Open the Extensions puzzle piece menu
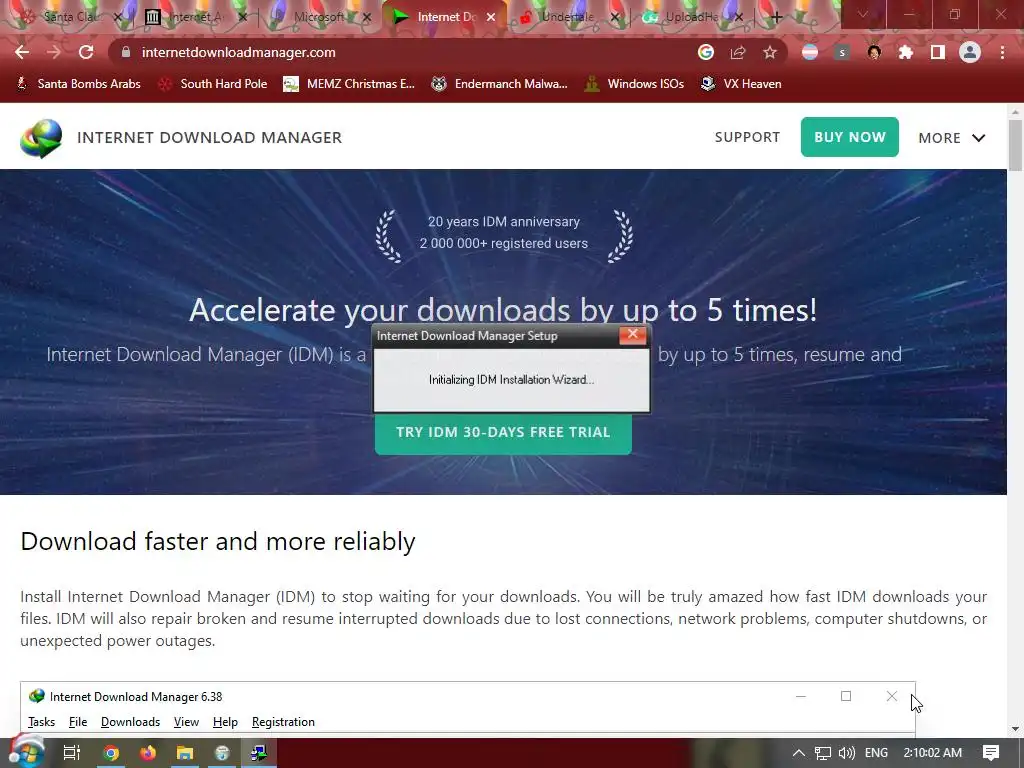The width and height of the screenshot is (1024, 768). click(x=906, y=52)
